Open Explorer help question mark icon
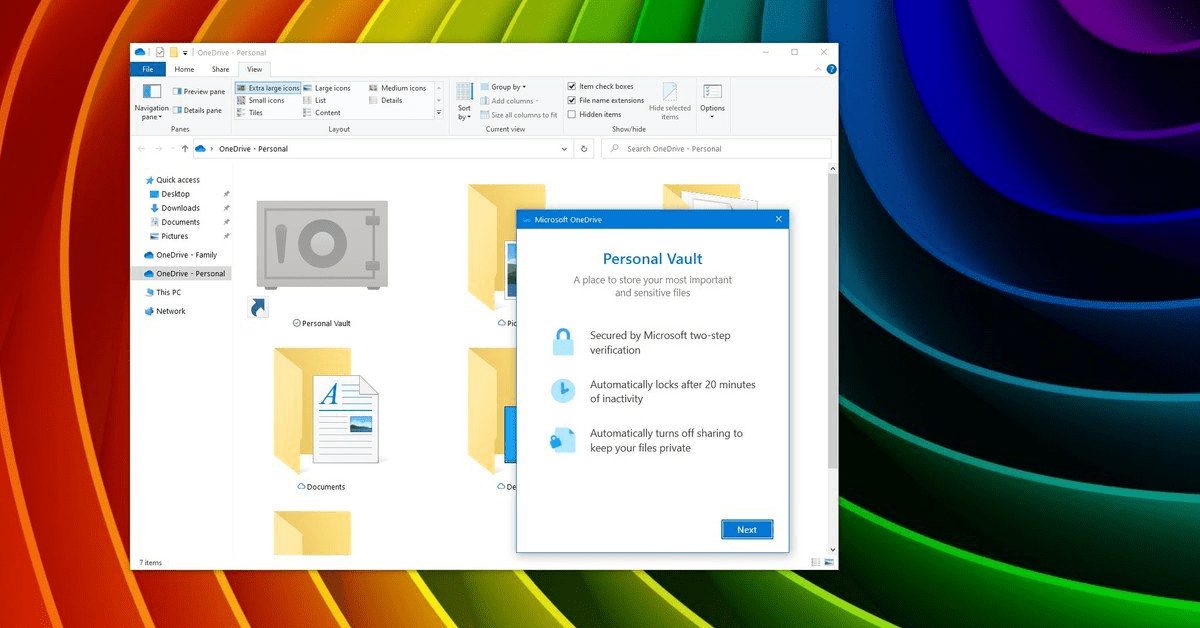 click(831, 69)
